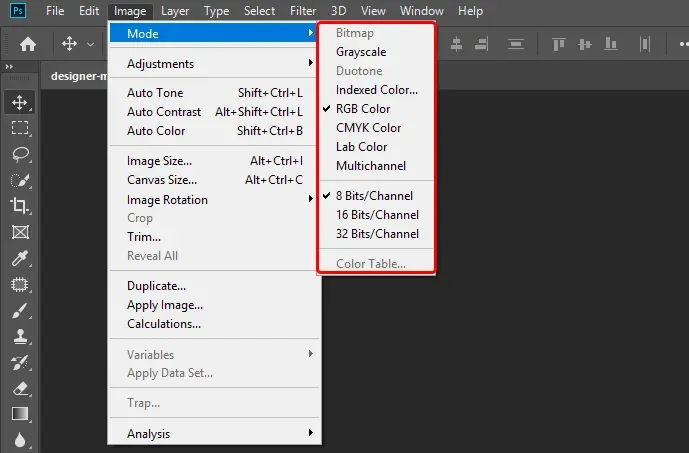689x453 pixels.
Task: Switch color mode to CMYK Color
Action: point(376,128)
